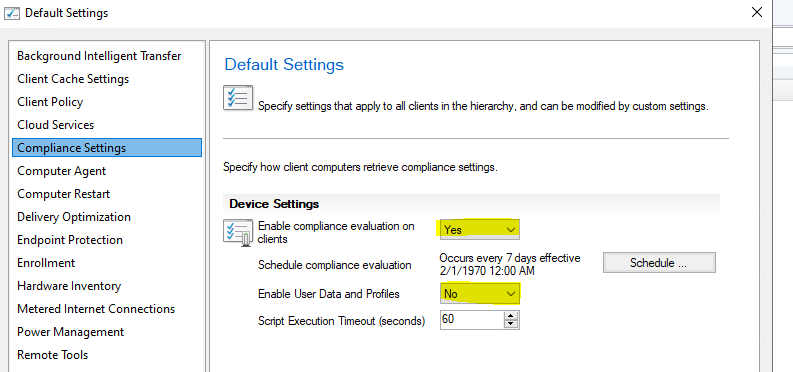Decrease Script Execution Timeout with down arrow

coord(511,324)
